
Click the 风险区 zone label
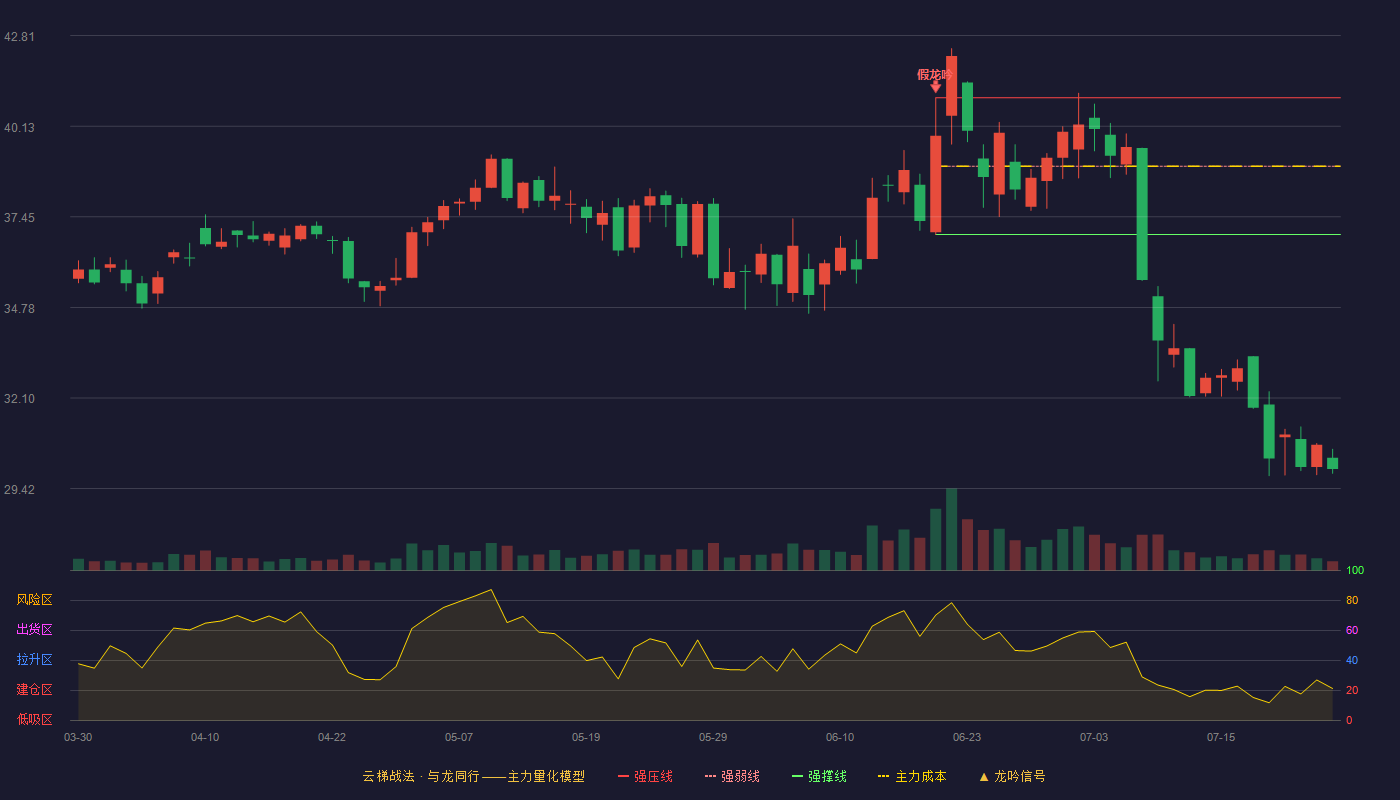34,600
